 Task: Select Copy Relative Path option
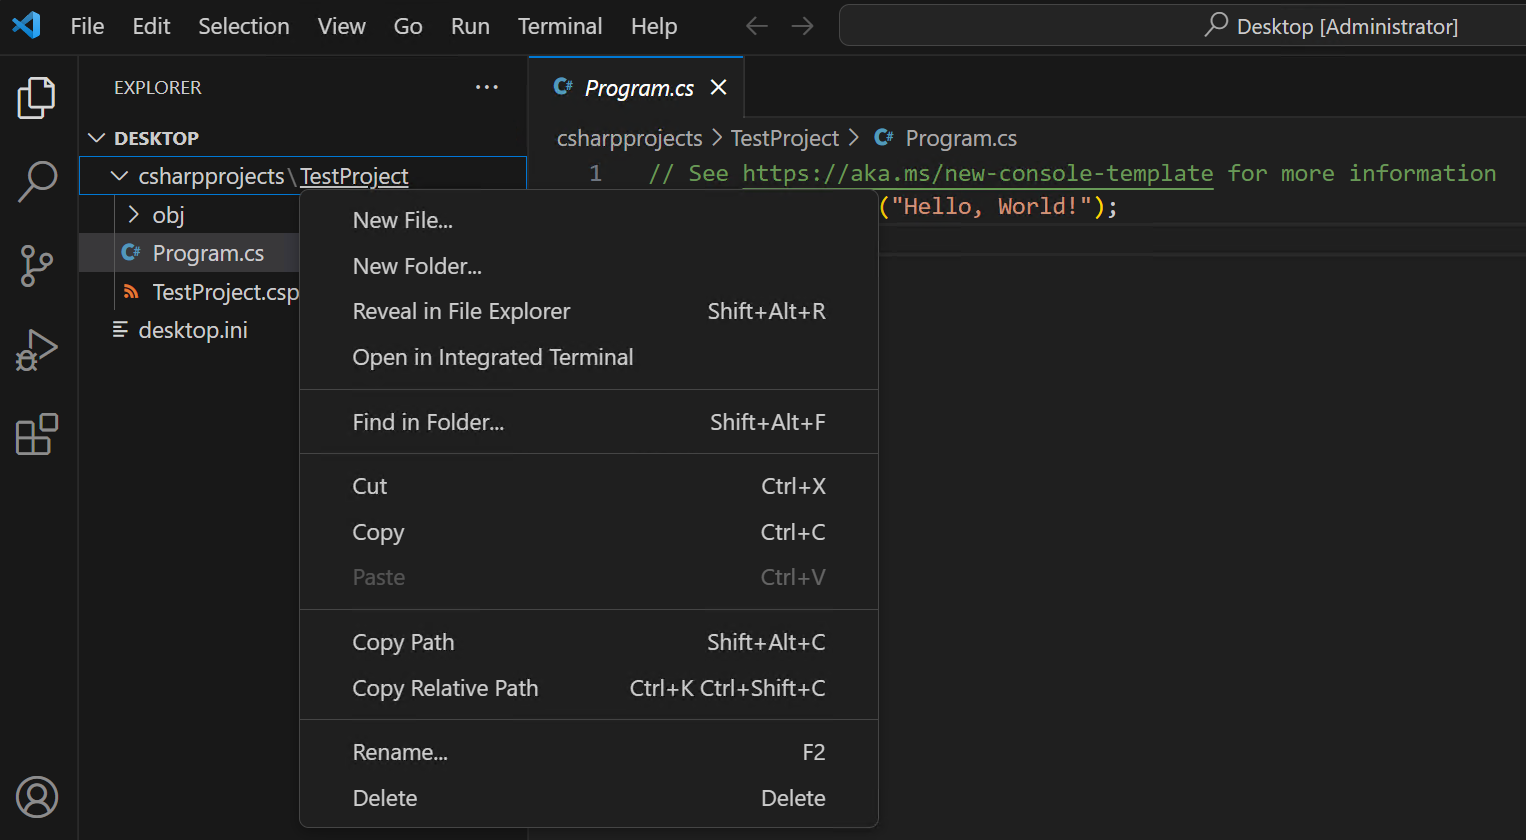click(445, 688)
